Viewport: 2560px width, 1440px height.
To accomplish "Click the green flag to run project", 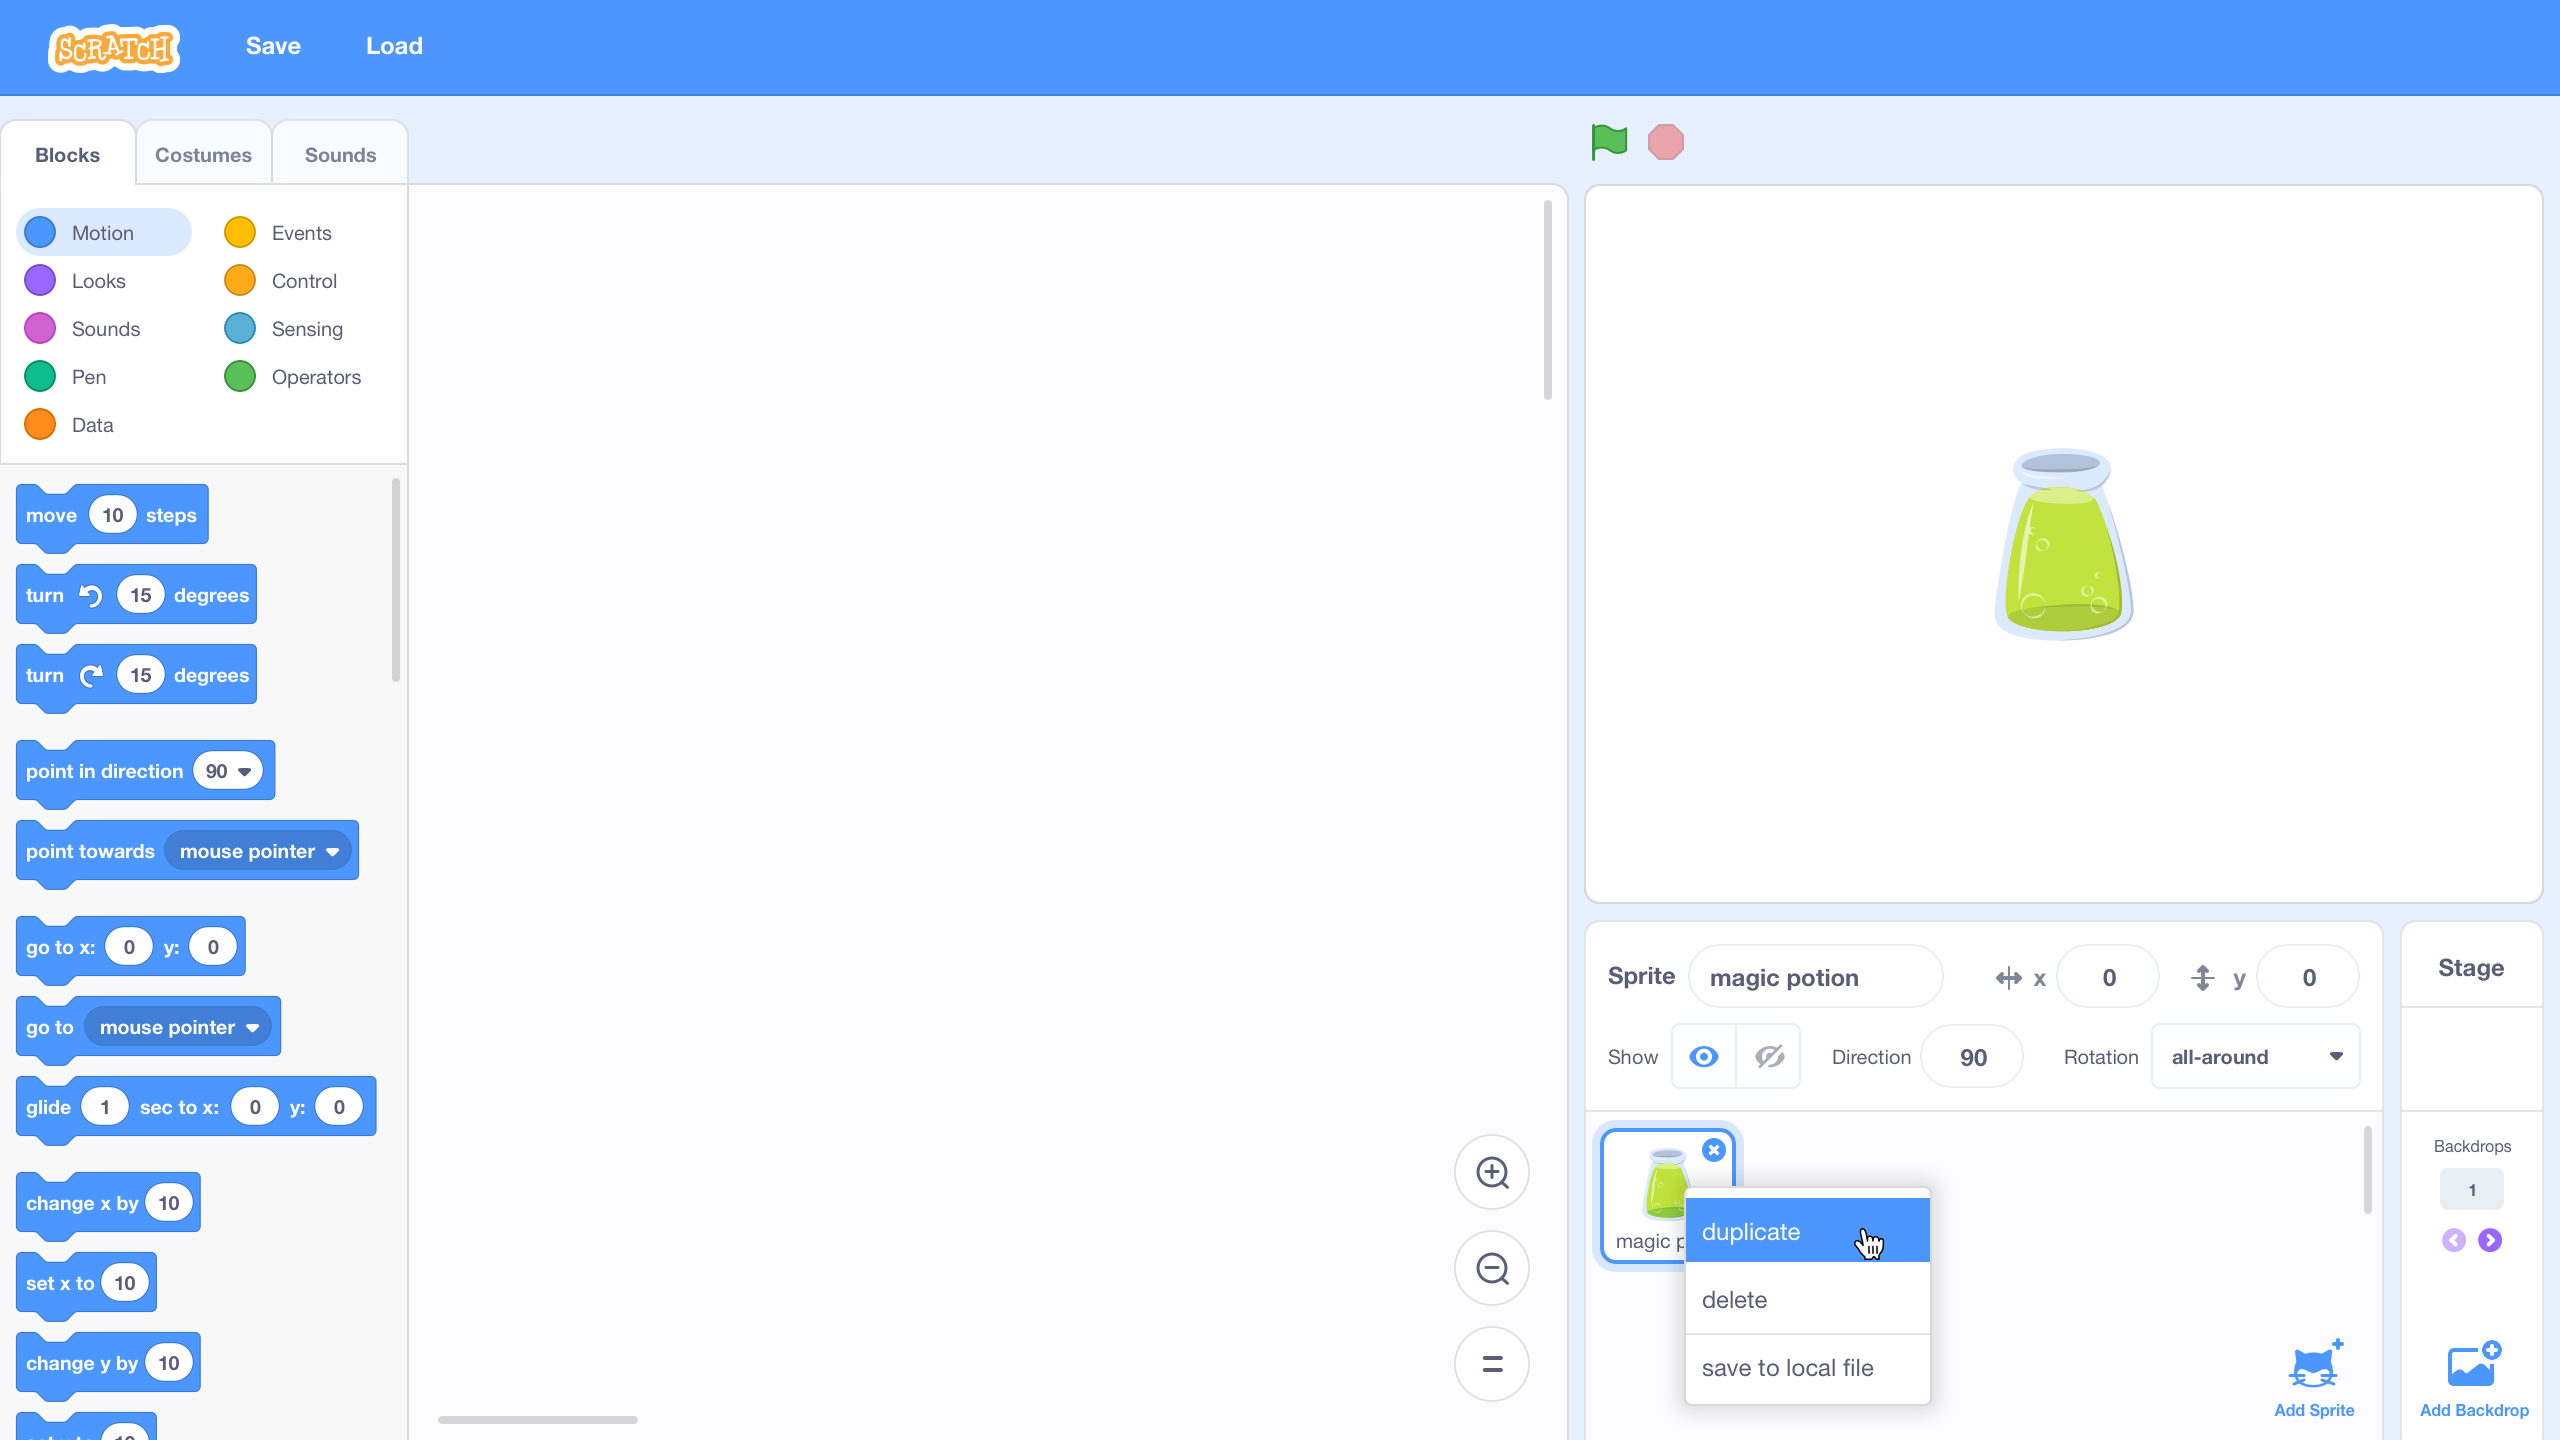I will point(1609,142).
